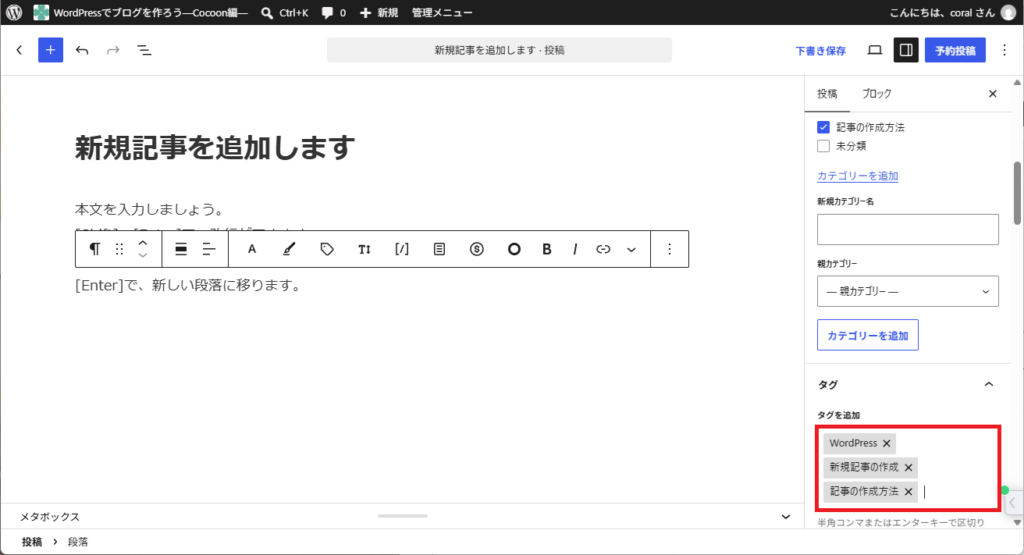Open the tag badge style tool
Viewport: 1024px width, 555px height.
coord(327,249)
